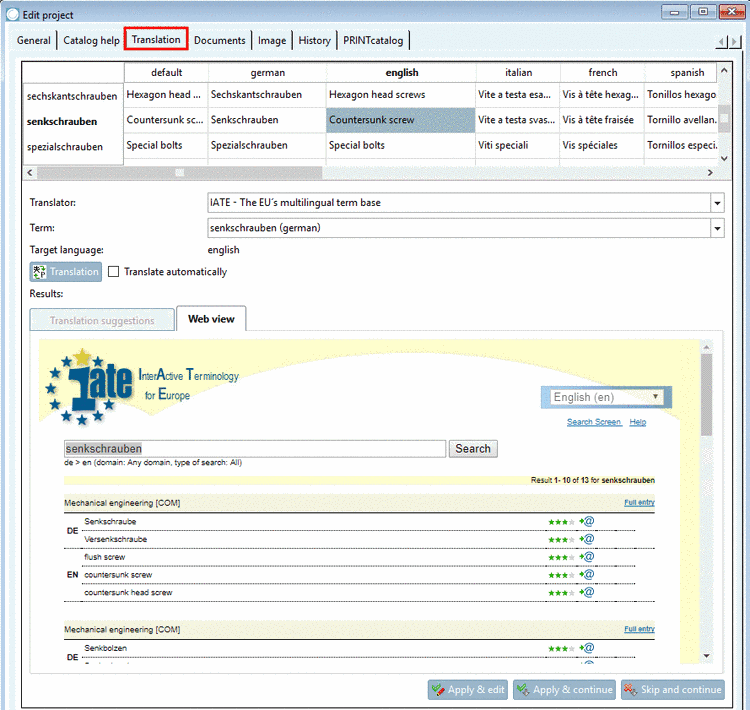
Task: Select the default column header
Action: (166, 73)
